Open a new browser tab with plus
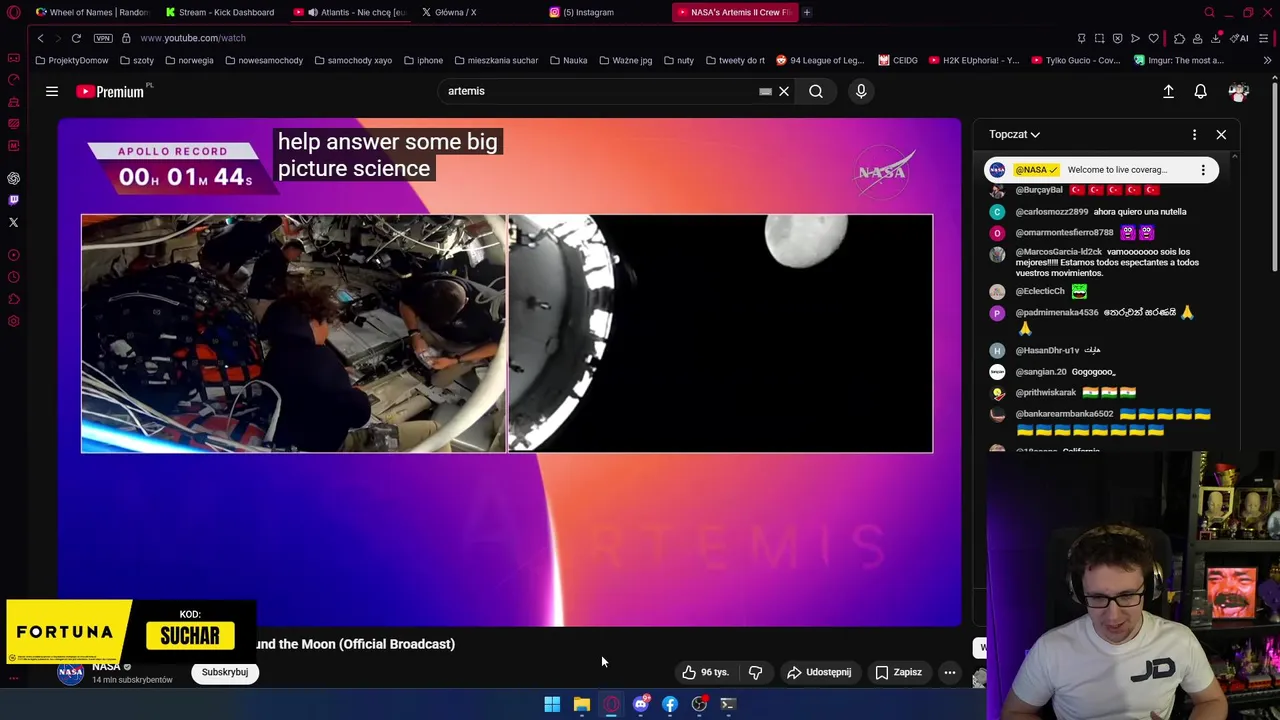Screen dimensions: 1280x720 (x=807, y=12)
